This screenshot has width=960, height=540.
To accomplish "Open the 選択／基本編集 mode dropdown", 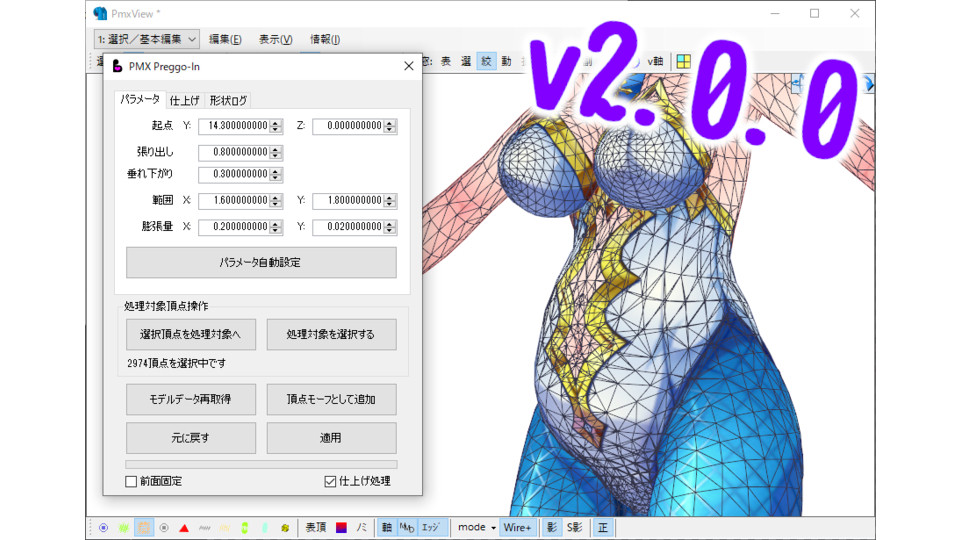I will 147,39.
